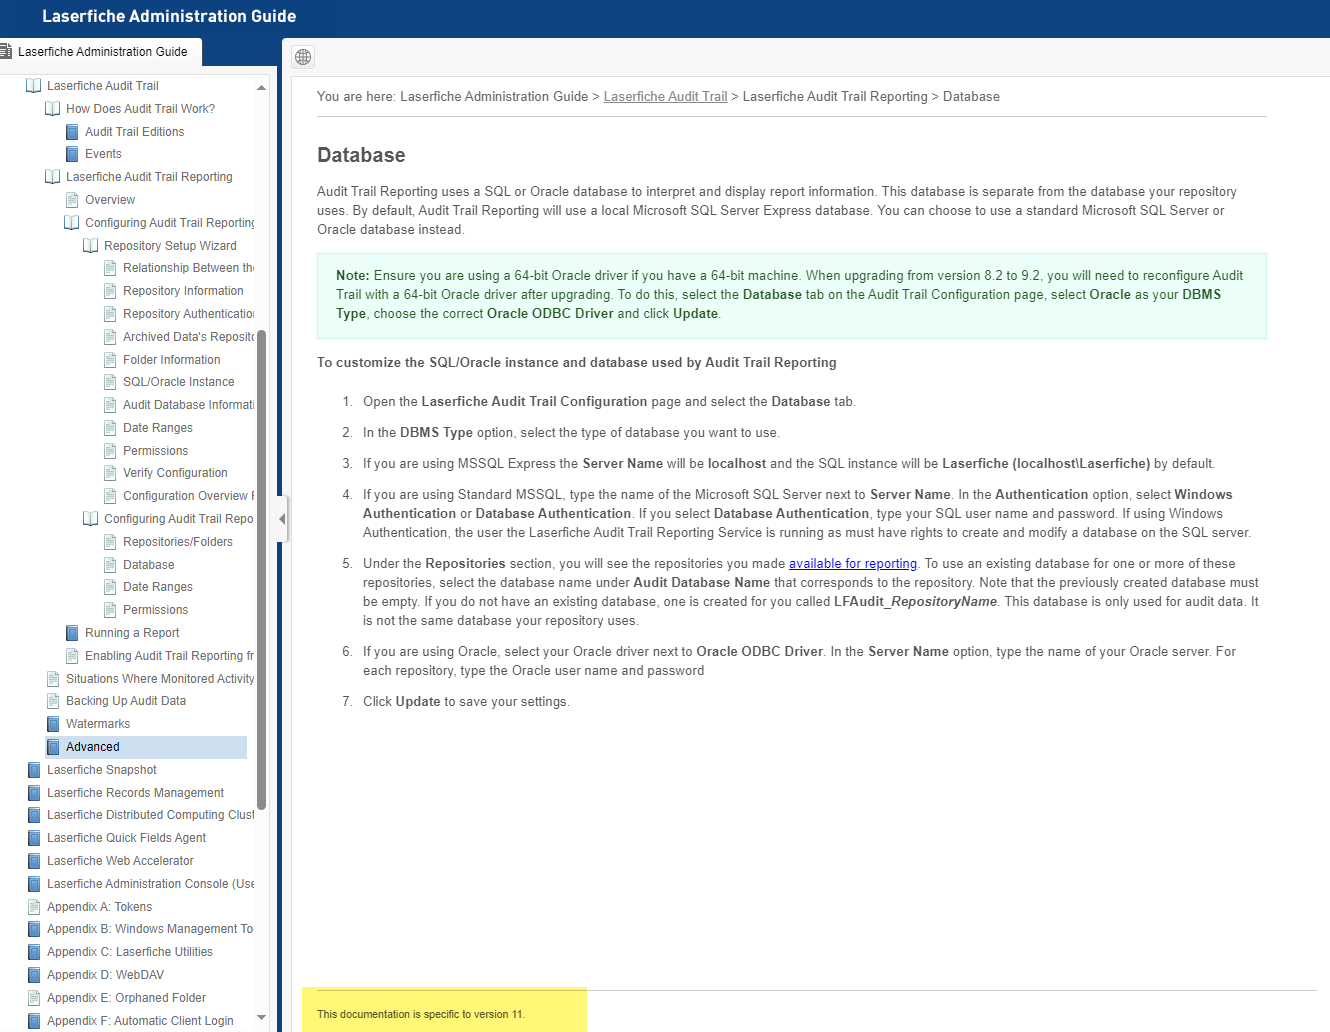1330x1032 pixels.
Task: Click the page icon beside Verify Configuration
Action: click(110, 473)
